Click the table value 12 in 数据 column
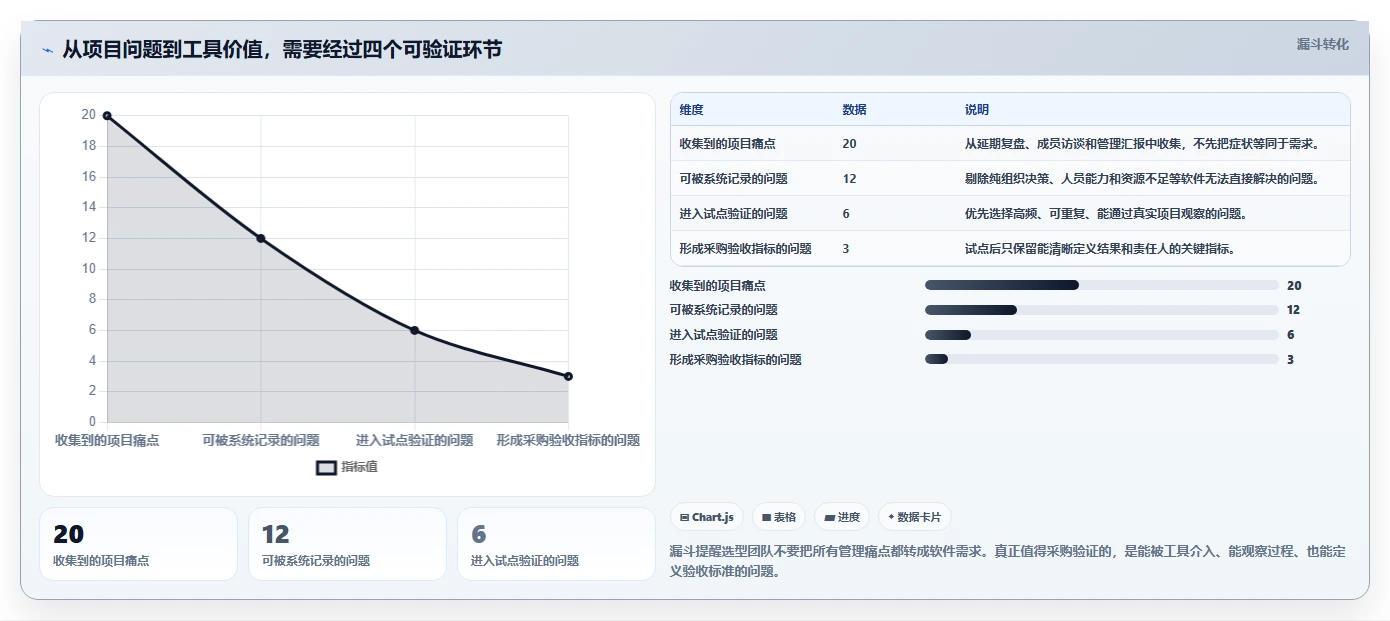Screen dimensions: 1390x621 point(850,179)
